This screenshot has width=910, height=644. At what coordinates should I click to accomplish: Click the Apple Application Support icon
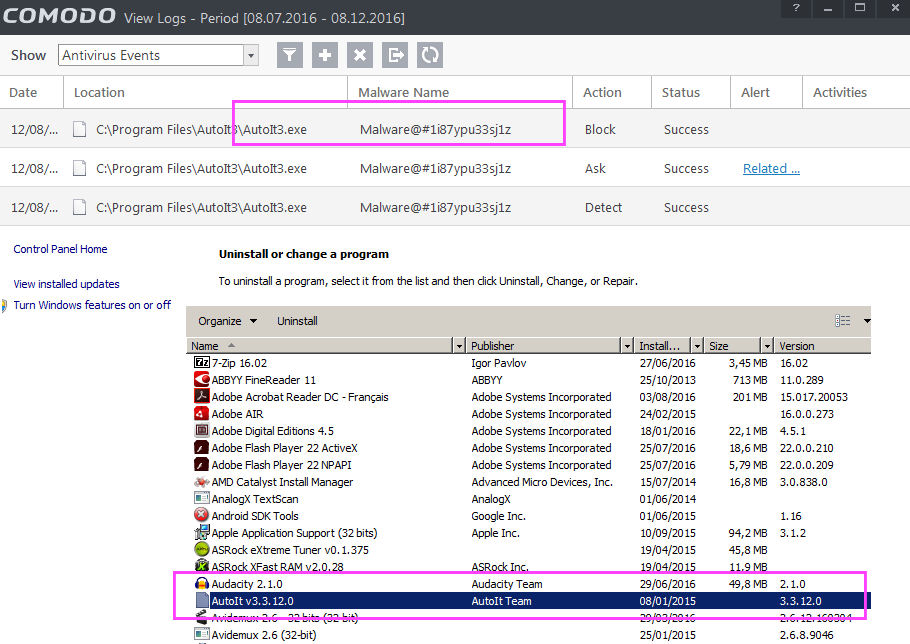pos(201,532)
